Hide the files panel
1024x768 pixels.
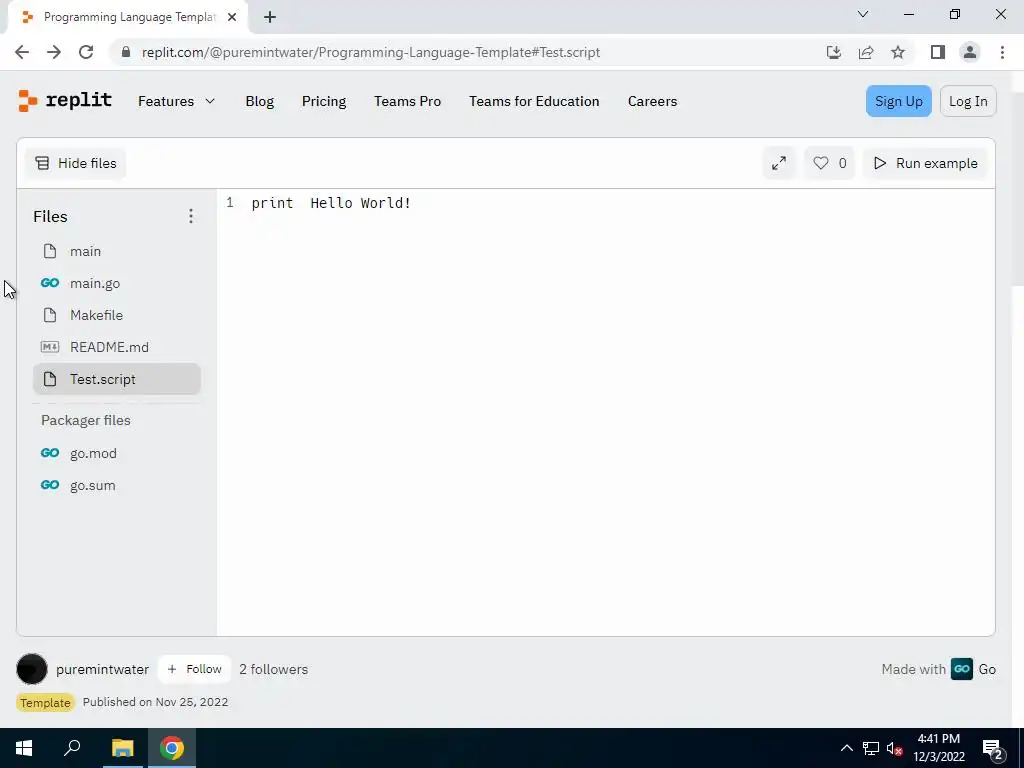point(76,163)
